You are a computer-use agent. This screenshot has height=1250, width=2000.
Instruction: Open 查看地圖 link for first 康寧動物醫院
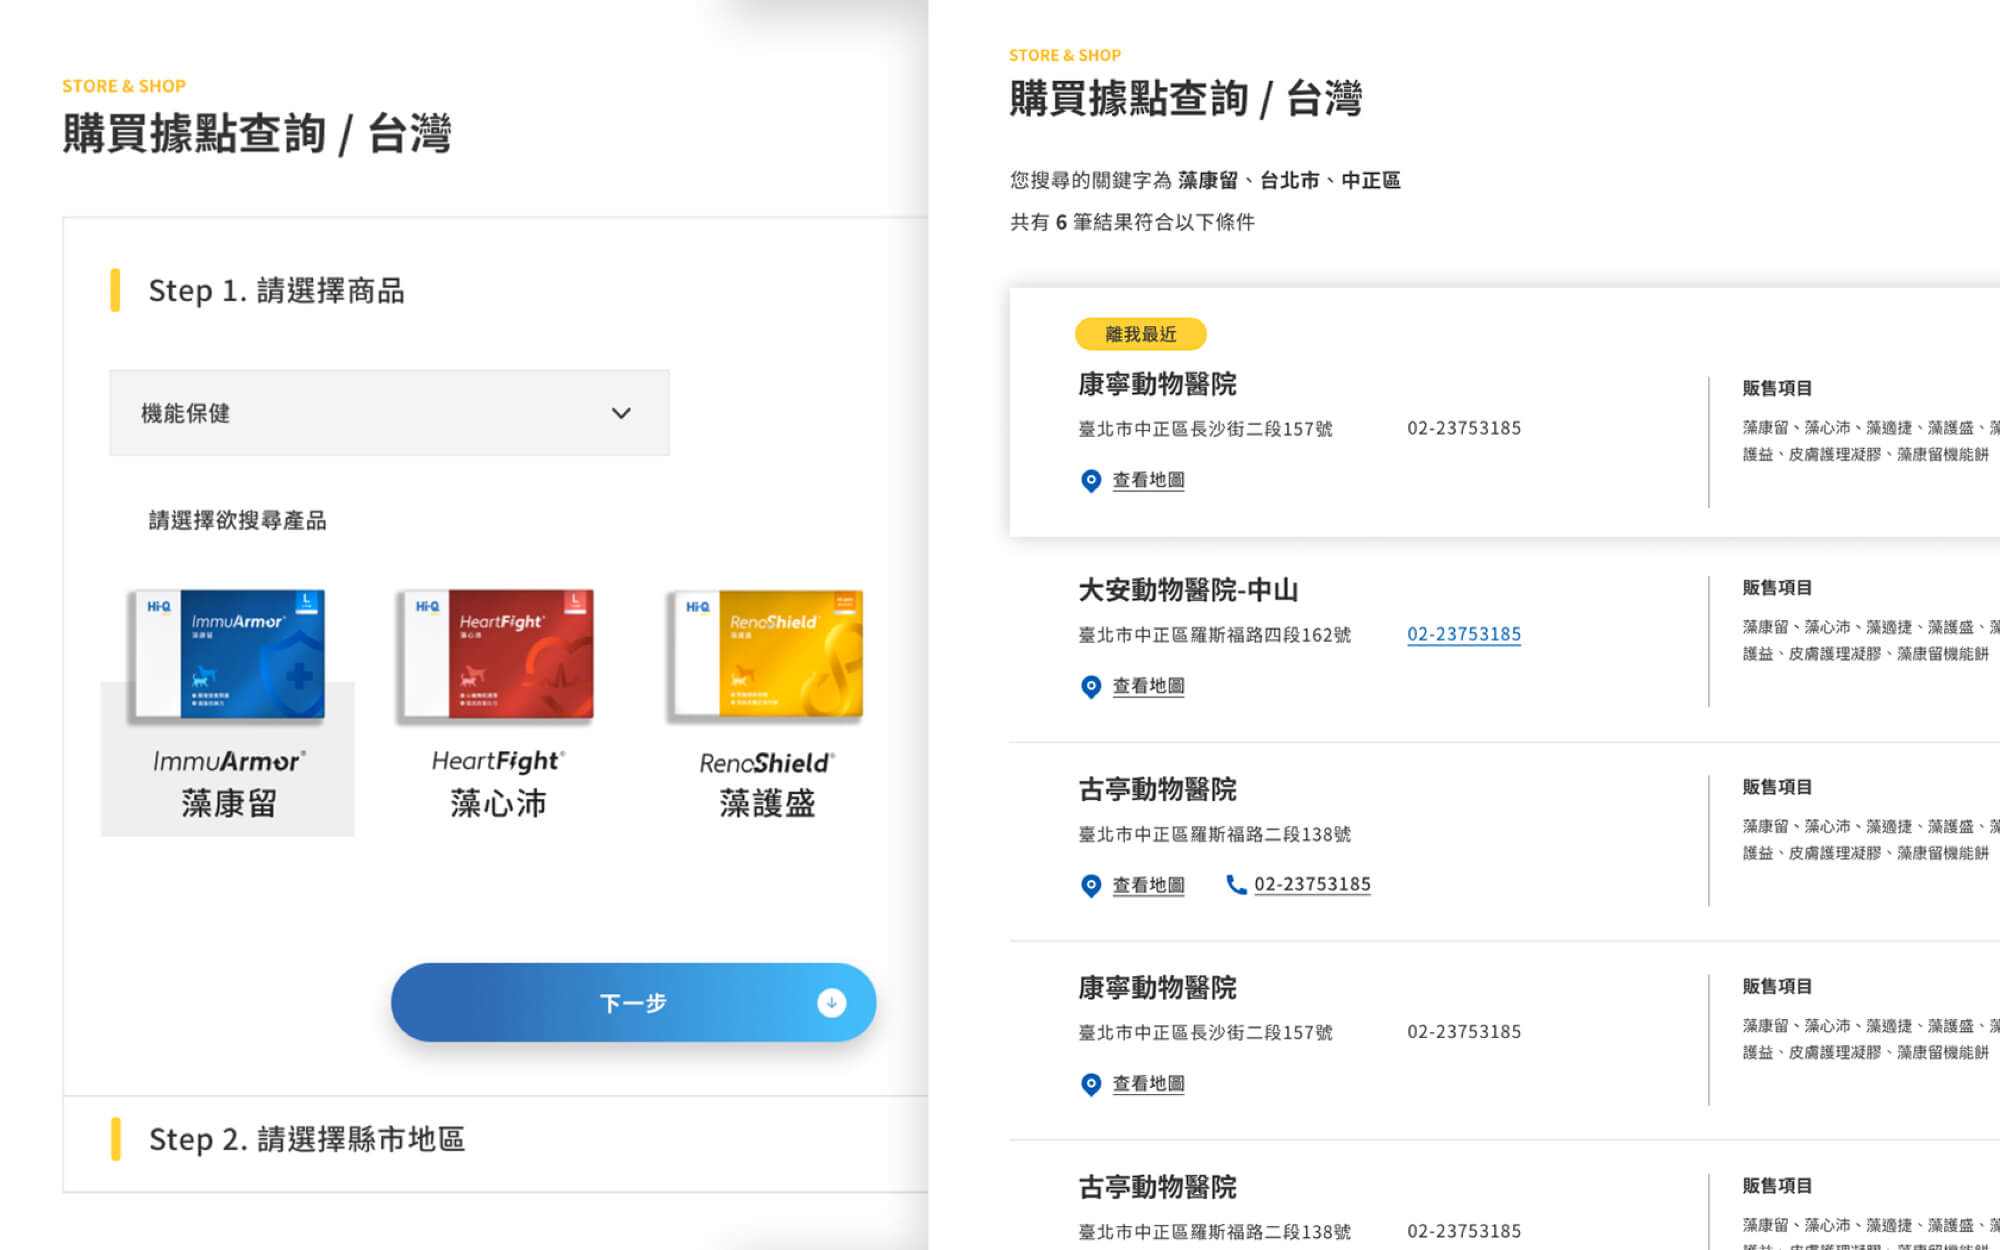tap(1148, 481)
